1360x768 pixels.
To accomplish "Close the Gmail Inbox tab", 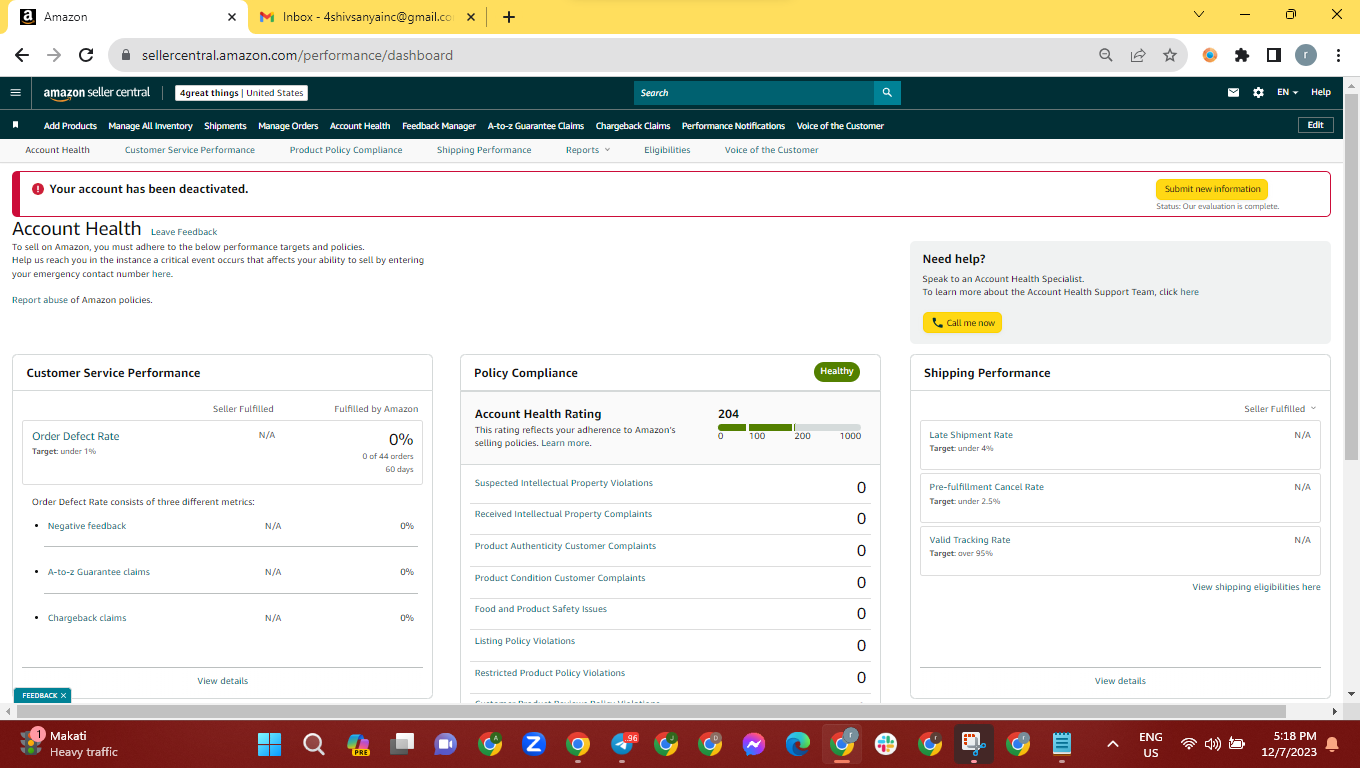I will tap(472, 17).
